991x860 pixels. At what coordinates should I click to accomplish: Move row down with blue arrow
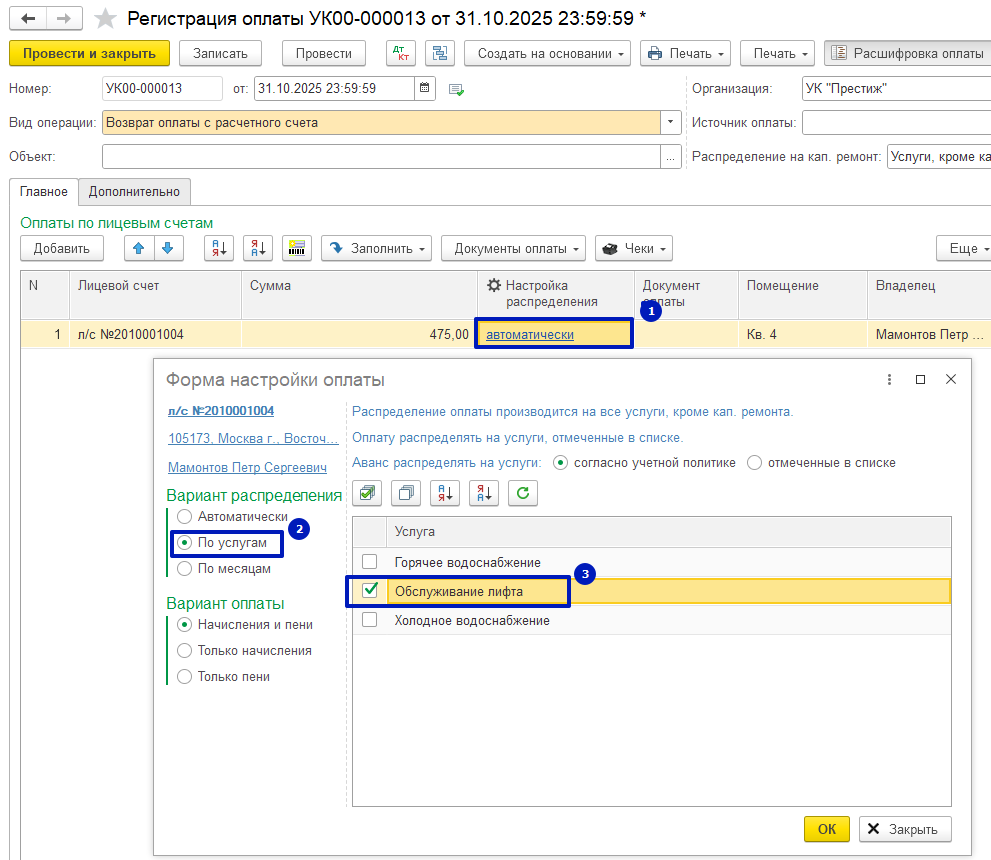pyautogui.click(x=168, y=248)
